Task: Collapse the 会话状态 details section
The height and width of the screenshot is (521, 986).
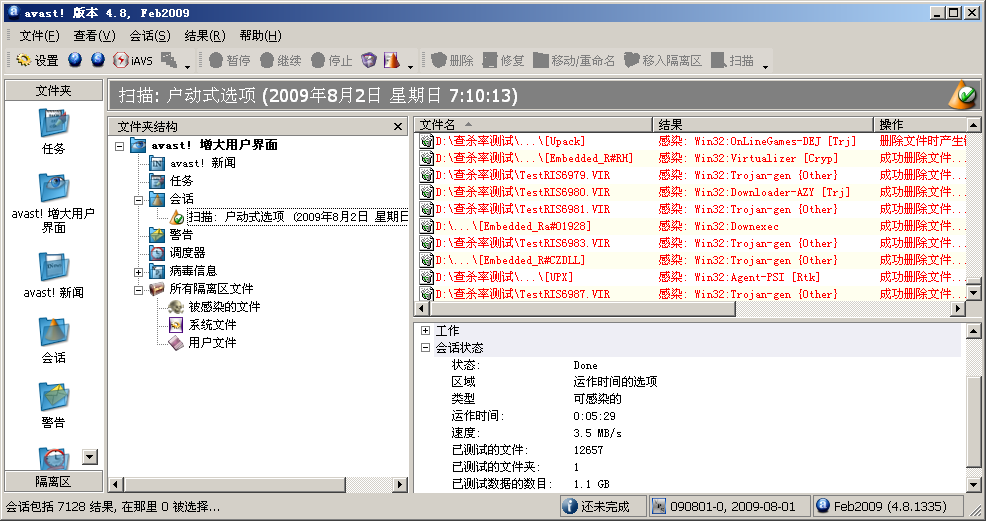Action: pyautogui.click(x=426, y=348)
